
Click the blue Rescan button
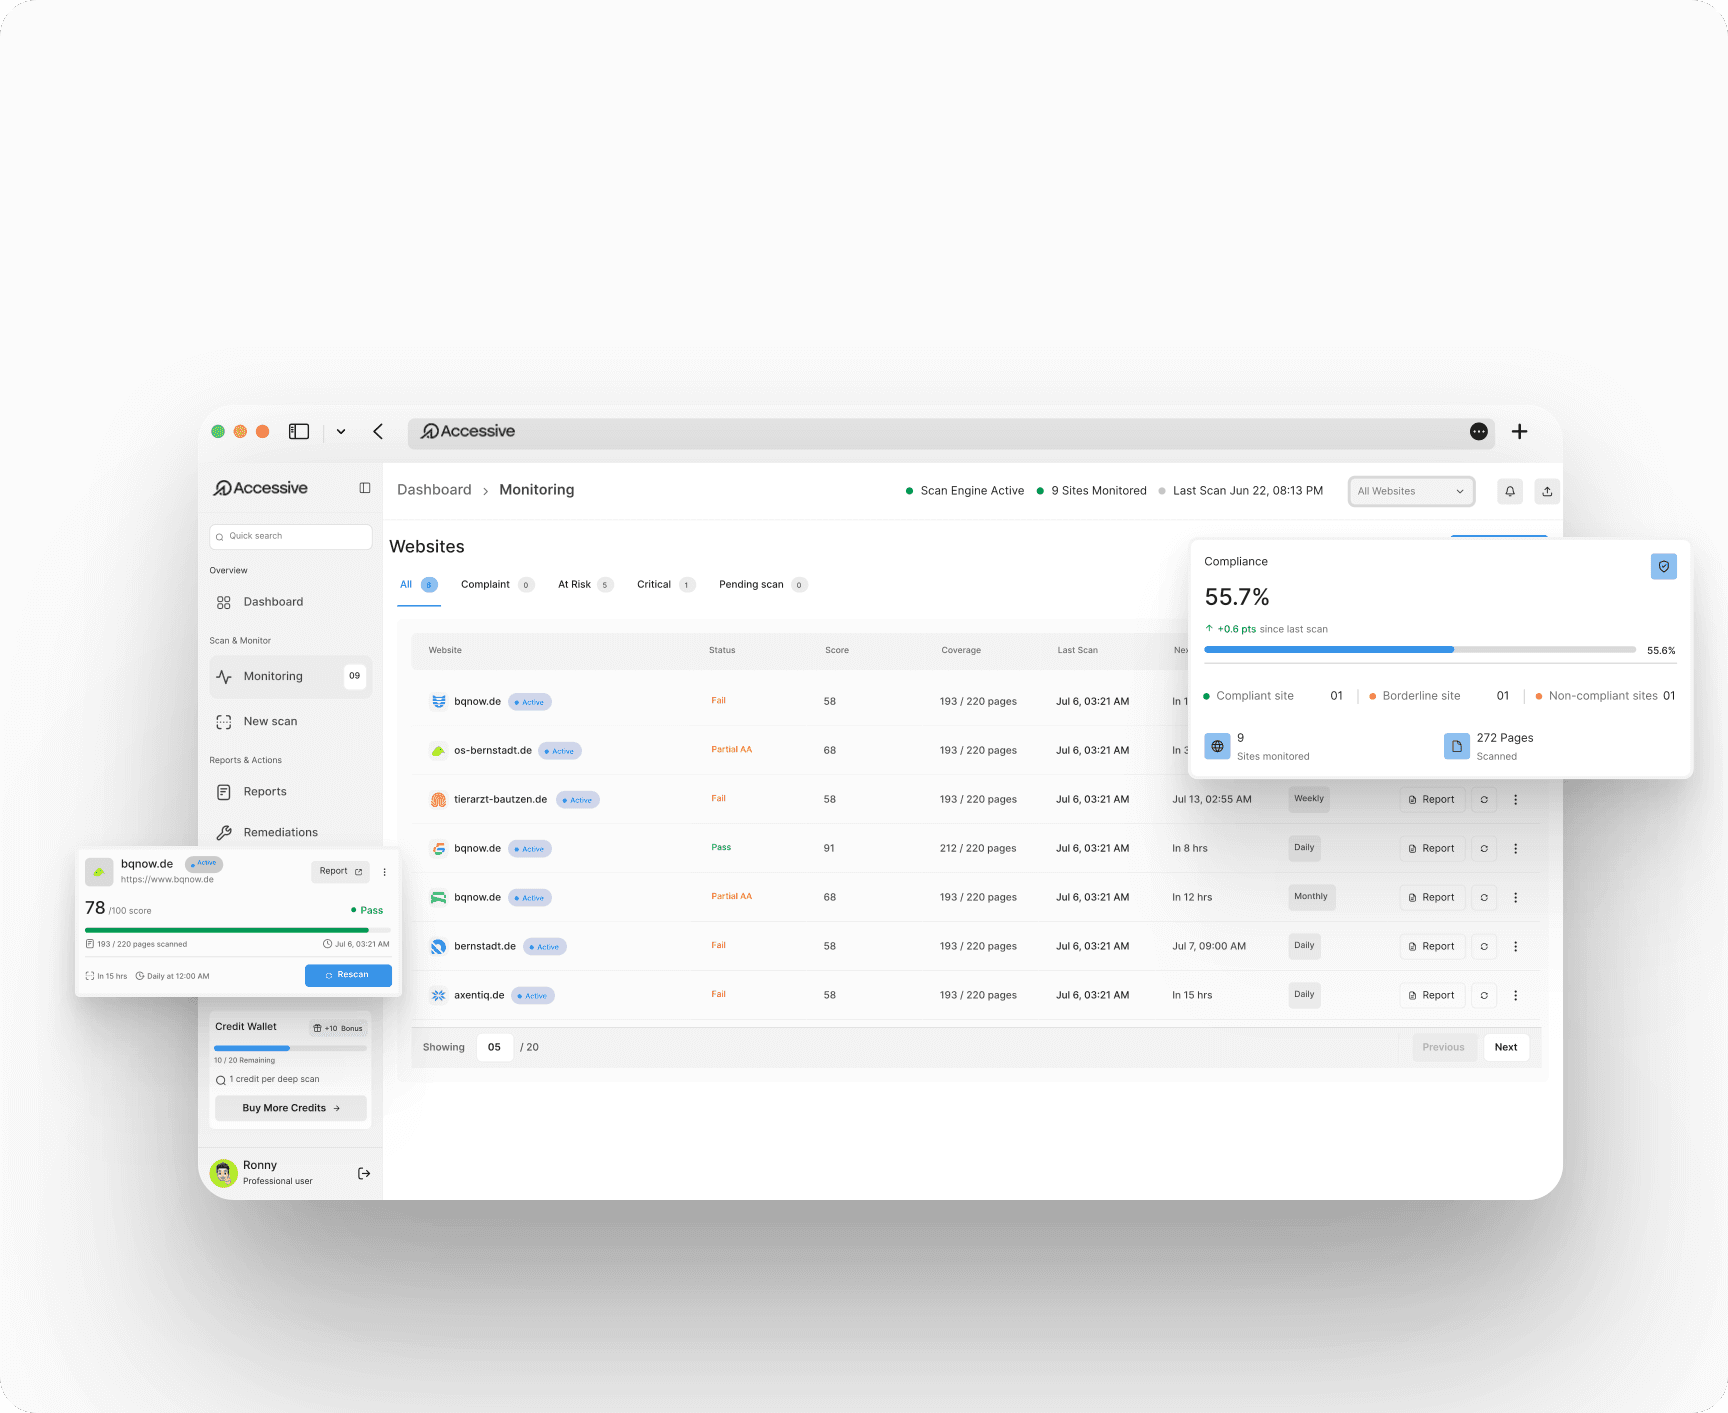pyautogui.click(x=348, y=975)
